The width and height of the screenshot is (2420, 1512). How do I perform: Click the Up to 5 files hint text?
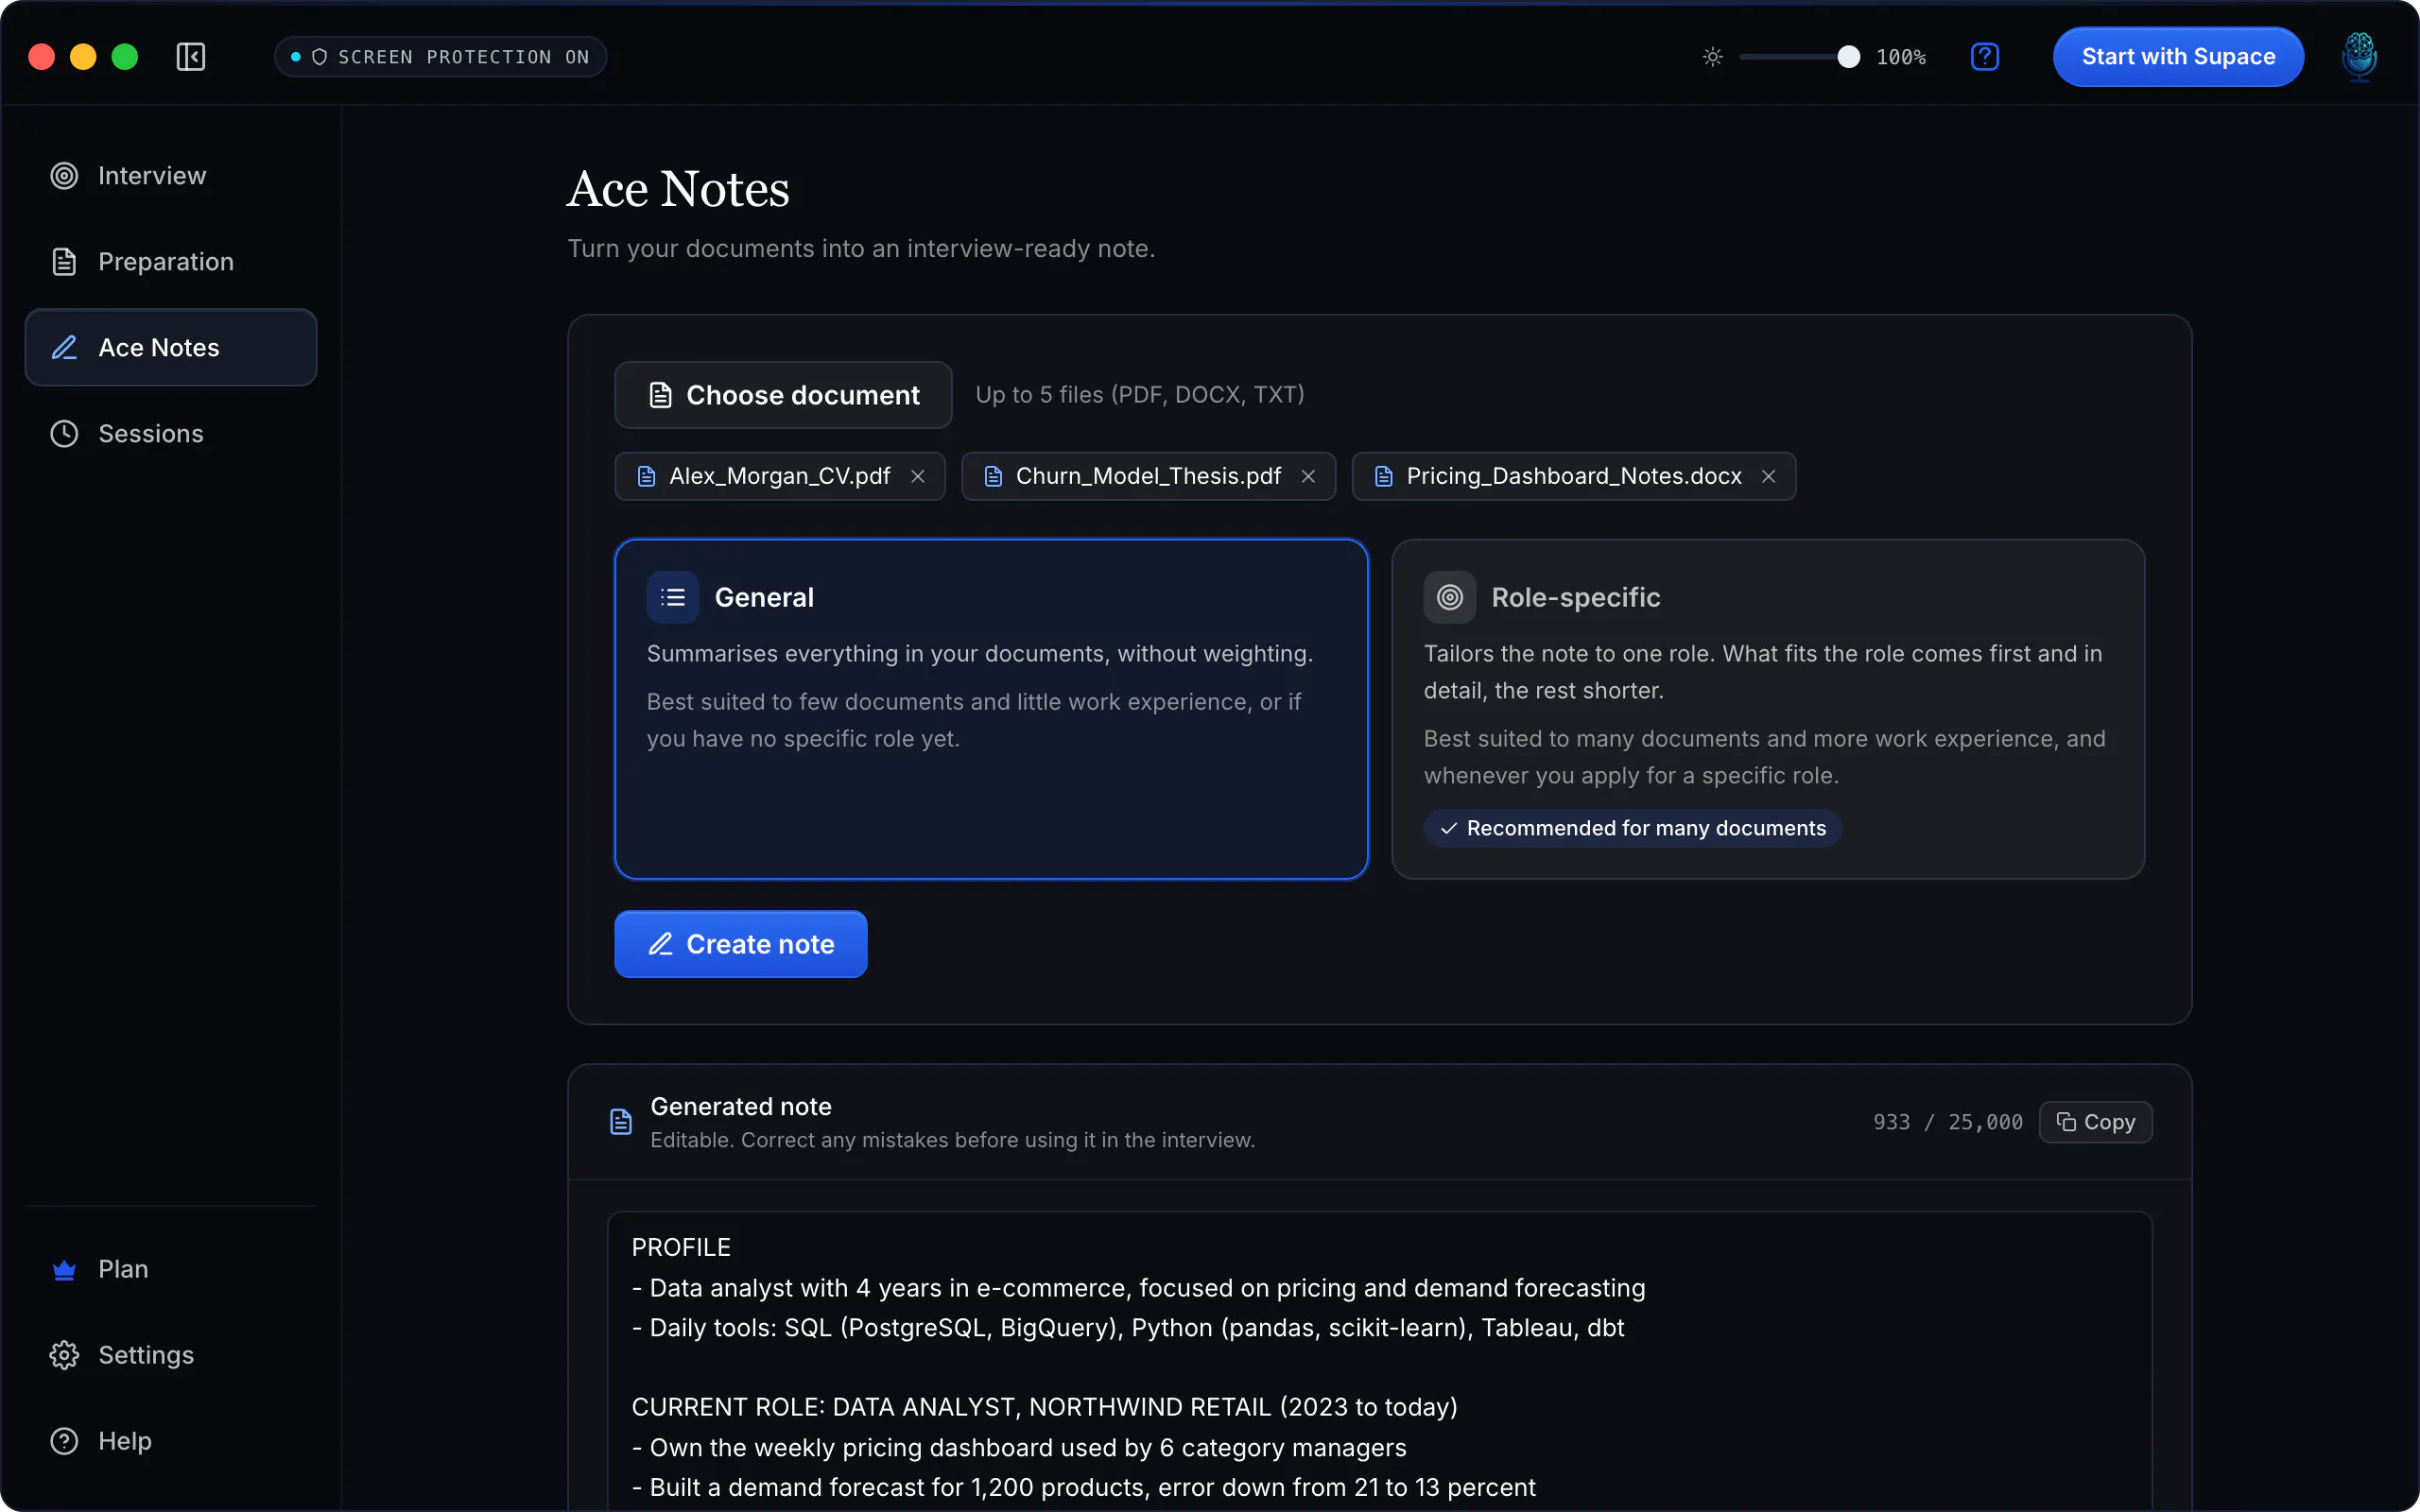pos(1140,395)
